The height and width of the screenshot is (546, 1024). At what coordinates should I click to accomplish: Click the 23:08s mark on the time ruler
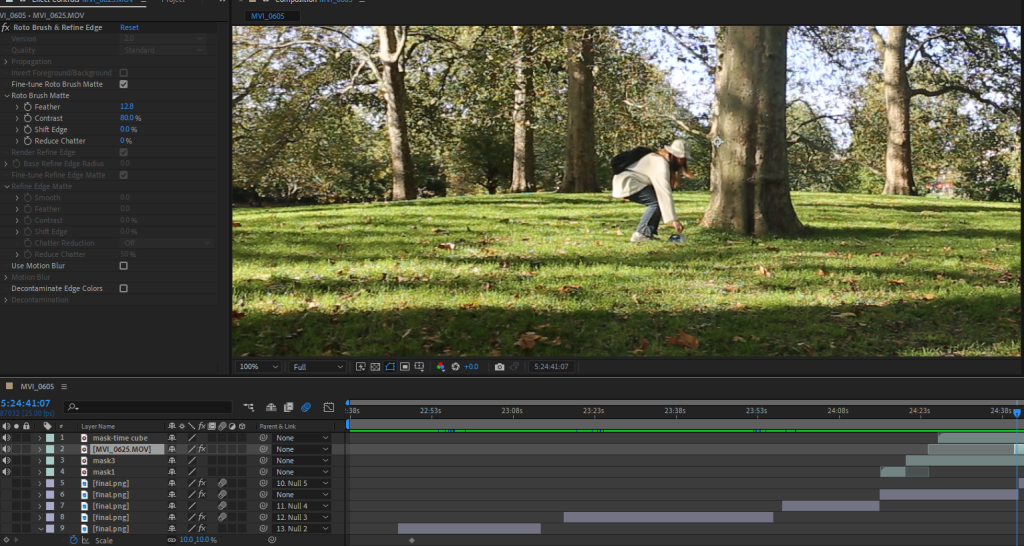(x=512, y=411)
